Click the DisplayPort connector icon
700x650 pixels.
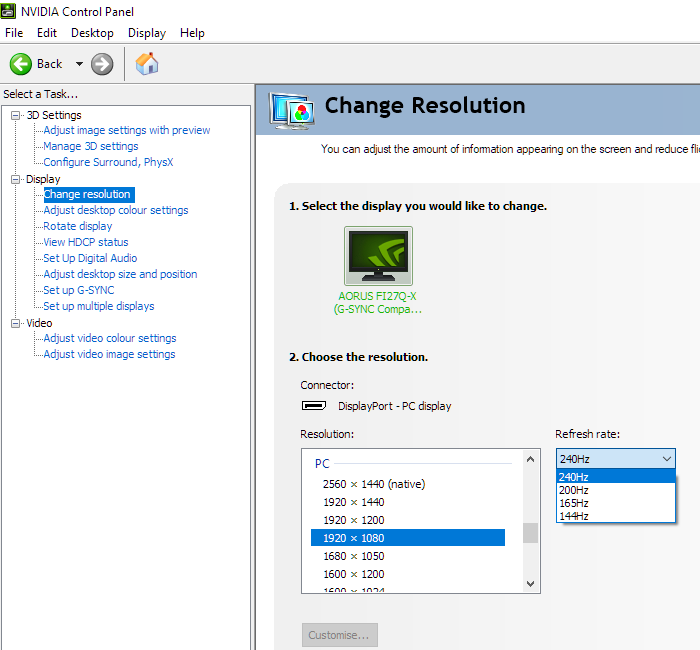click(x=314, y=405)
